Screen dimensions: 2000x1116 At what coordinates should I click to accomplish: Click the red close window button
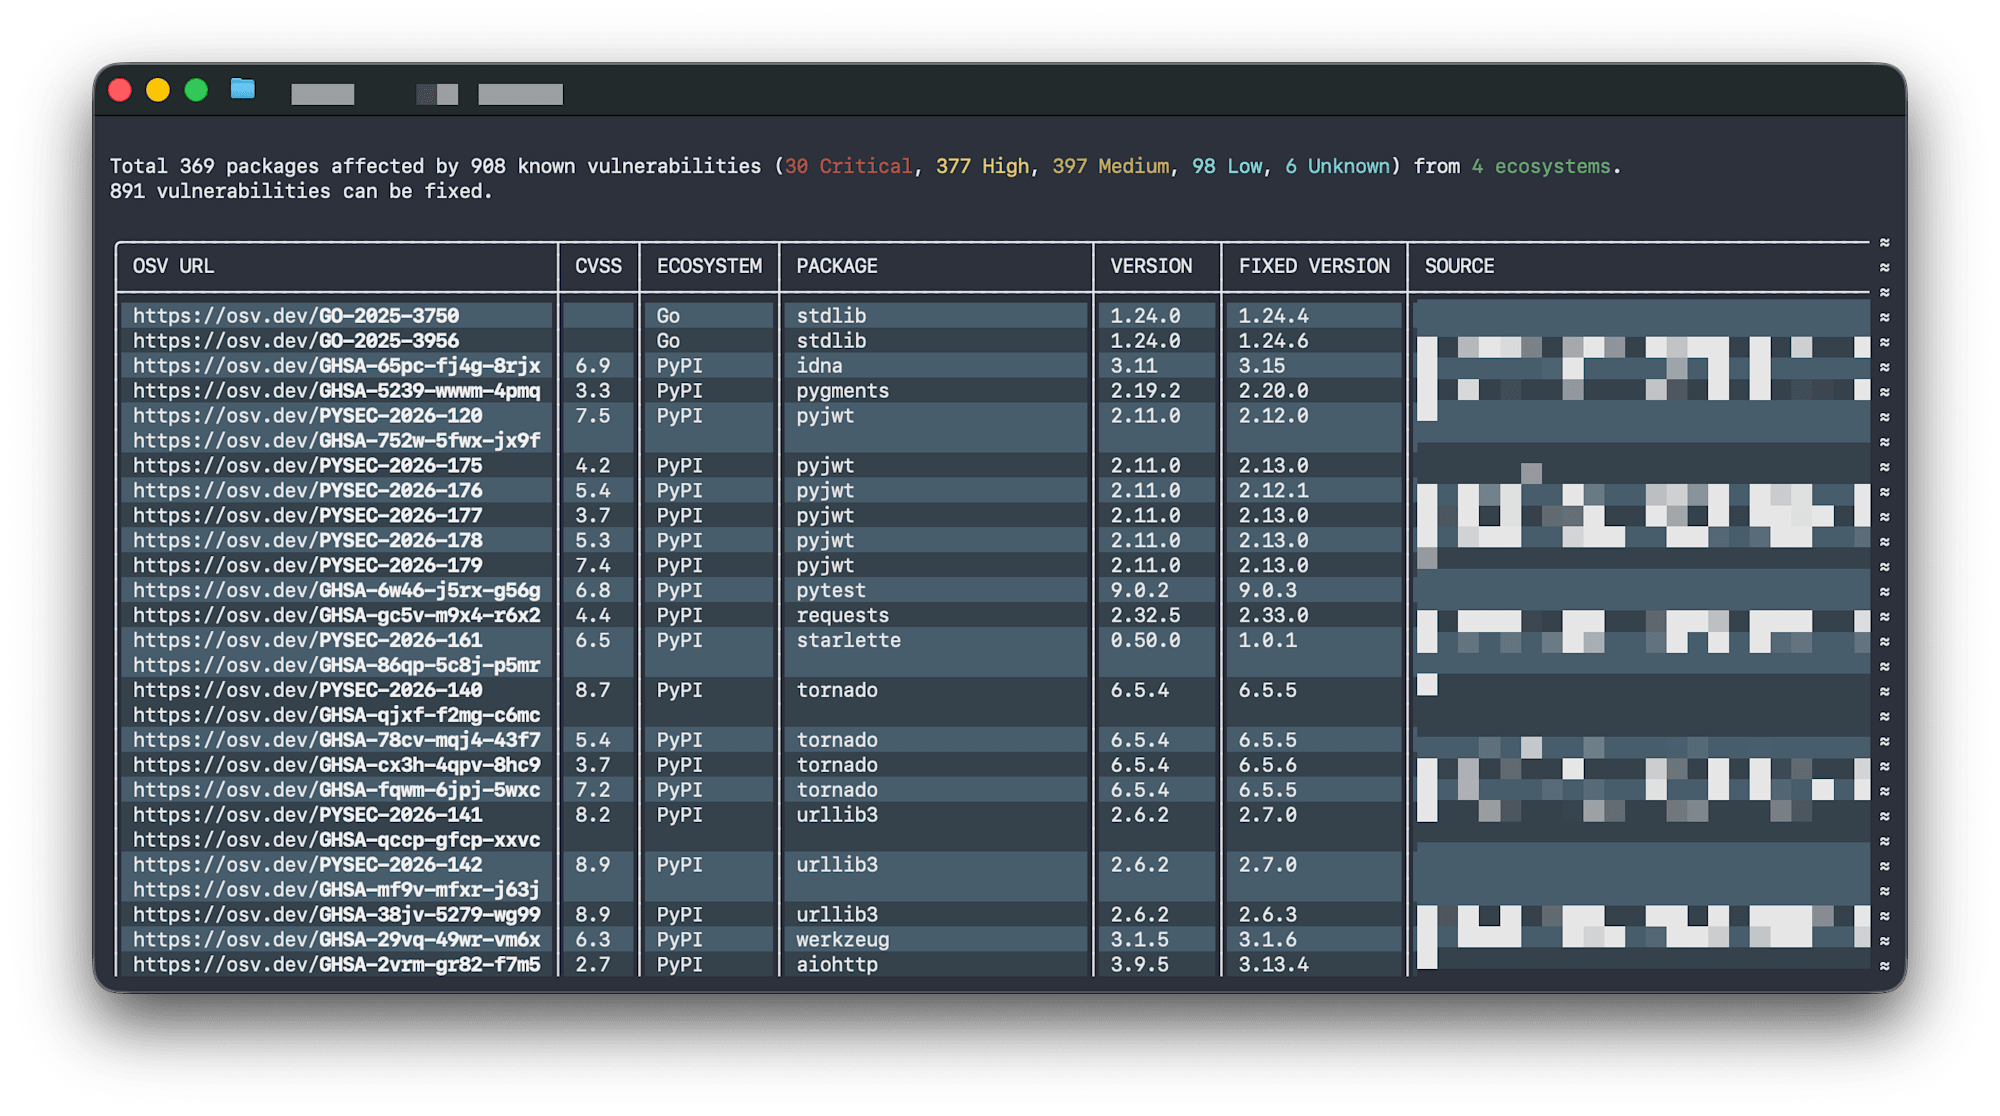(120, 91)
